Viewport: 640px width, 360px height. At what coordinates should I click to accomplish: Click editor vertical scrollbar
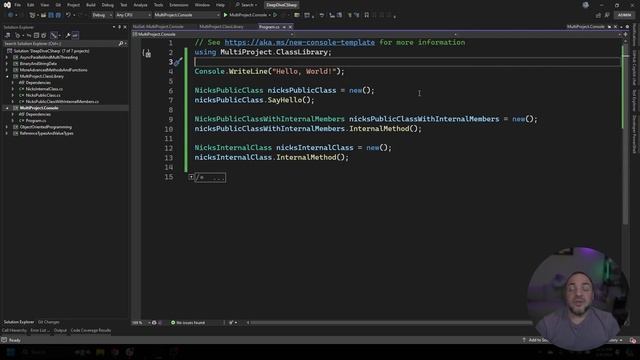pyautogui.click(x=625, y=135)
